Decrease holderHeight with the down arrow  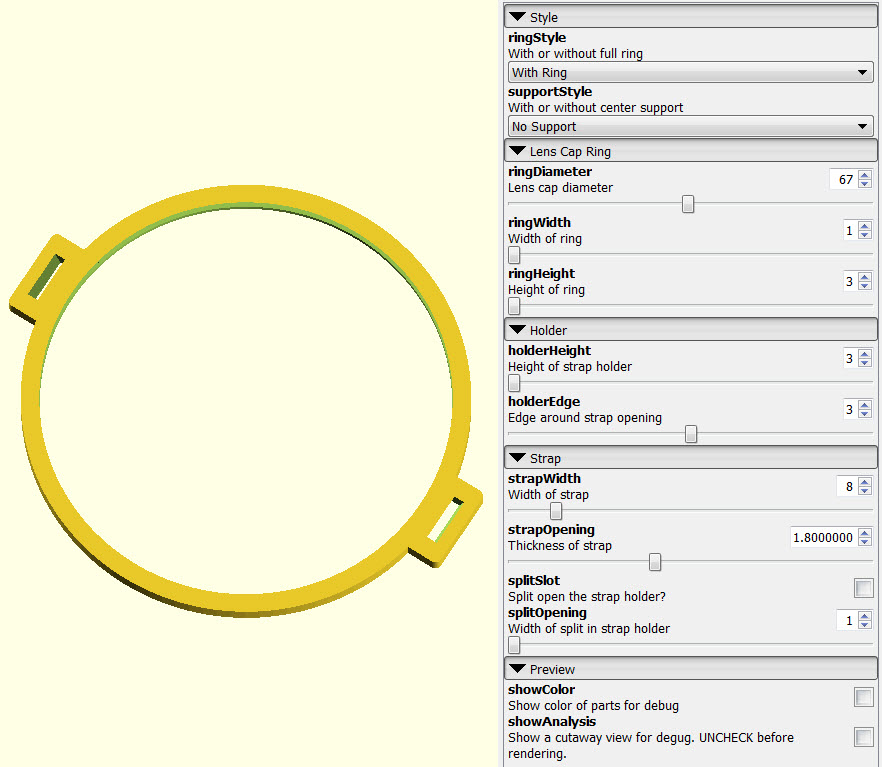coord(865,363)
